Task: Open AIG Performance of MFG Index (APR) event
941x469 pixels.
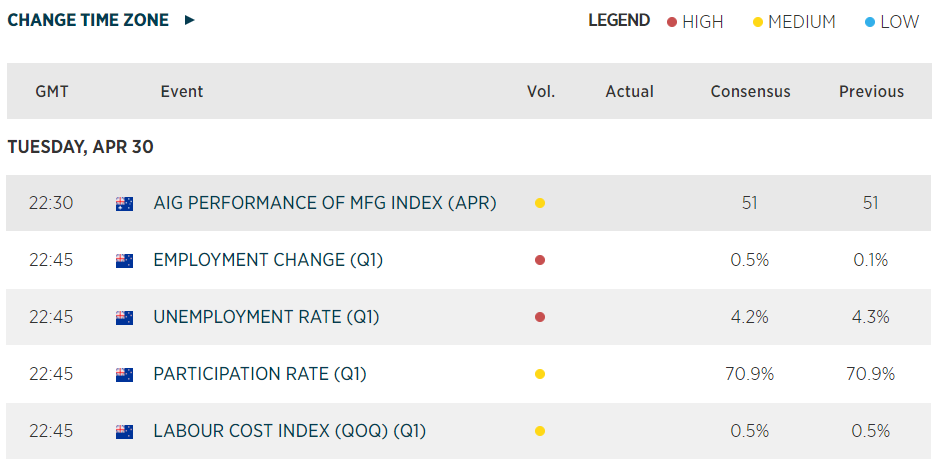Action: click(x=325, y=204)
